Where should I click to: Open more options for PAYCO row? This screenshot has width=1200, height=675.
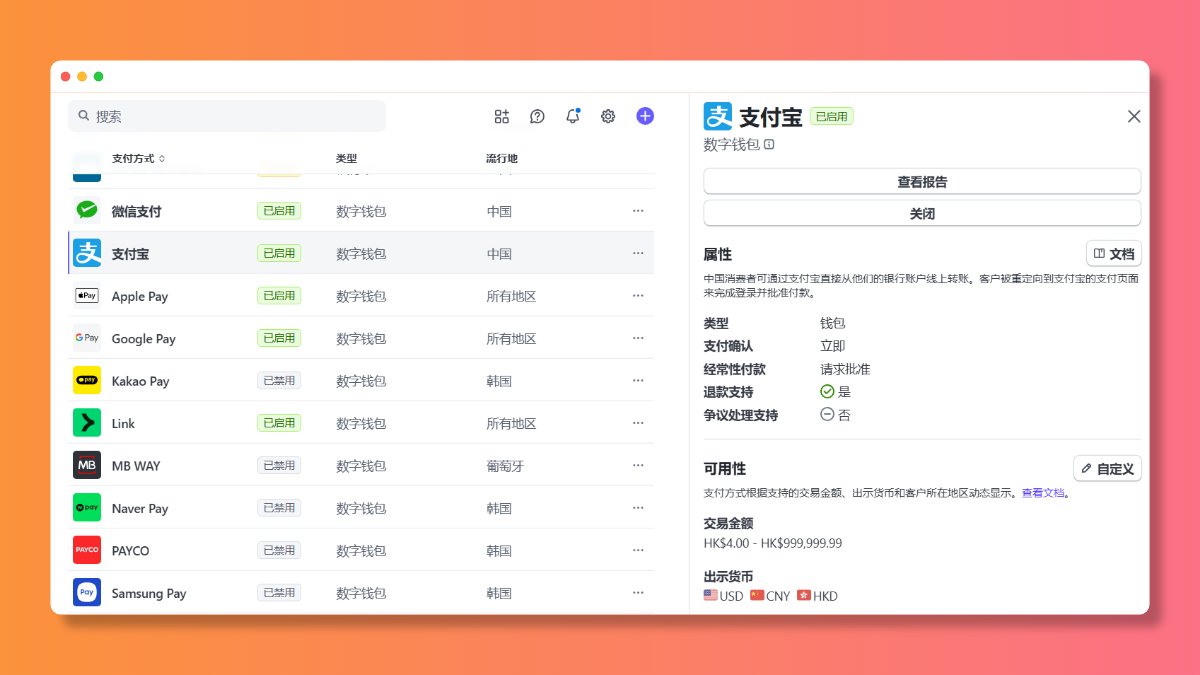pyautogui.click(x=638, y=550)
